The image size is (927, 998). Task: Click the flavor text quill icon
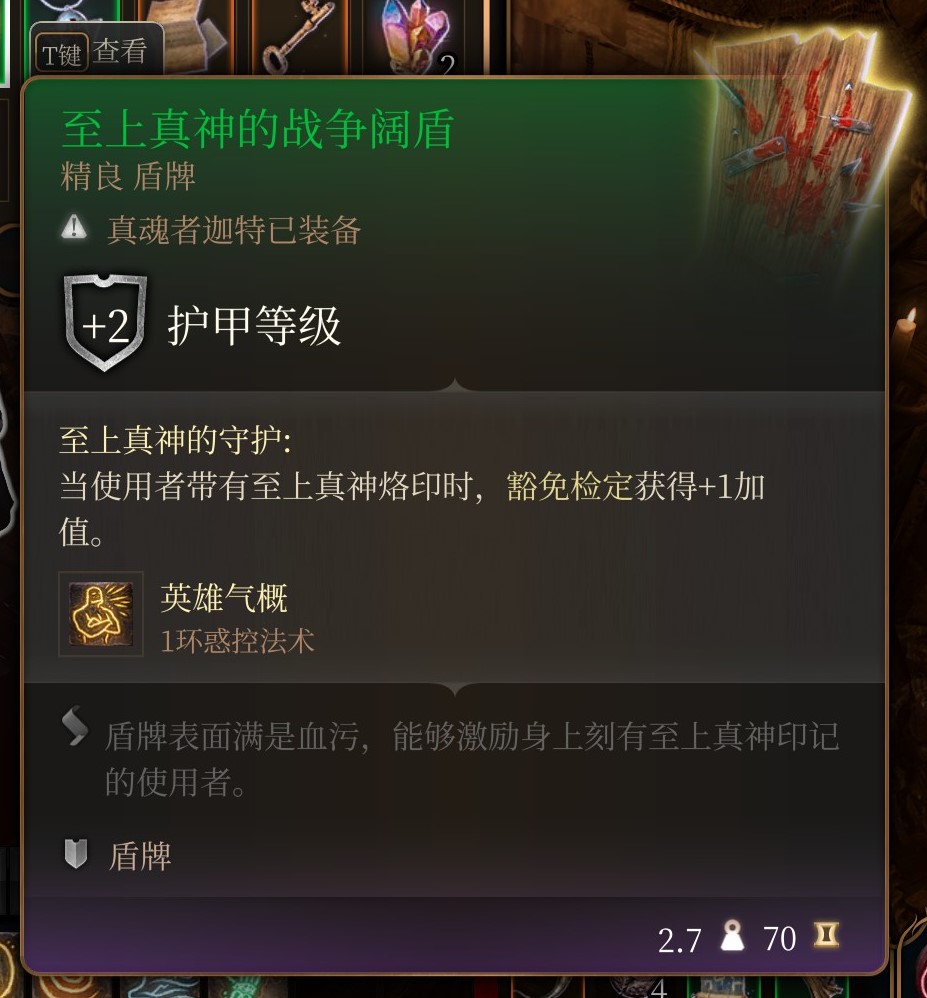point(74,726)
